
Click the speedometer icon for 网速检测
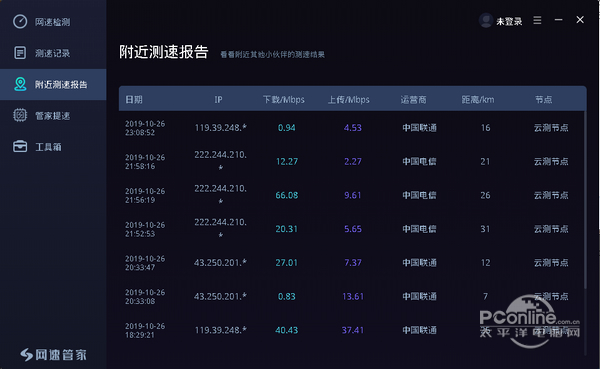(x=20, y=21)
